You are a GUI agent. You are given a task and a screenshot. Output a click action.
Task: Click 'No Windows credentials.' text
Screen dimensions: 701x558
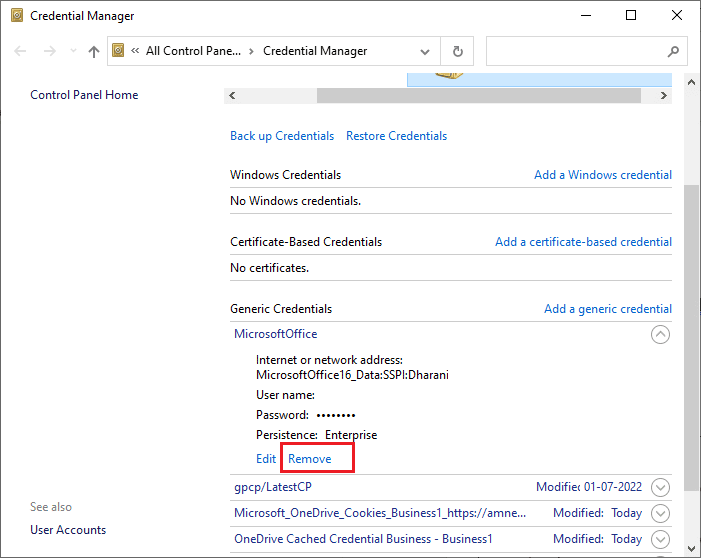296,201
